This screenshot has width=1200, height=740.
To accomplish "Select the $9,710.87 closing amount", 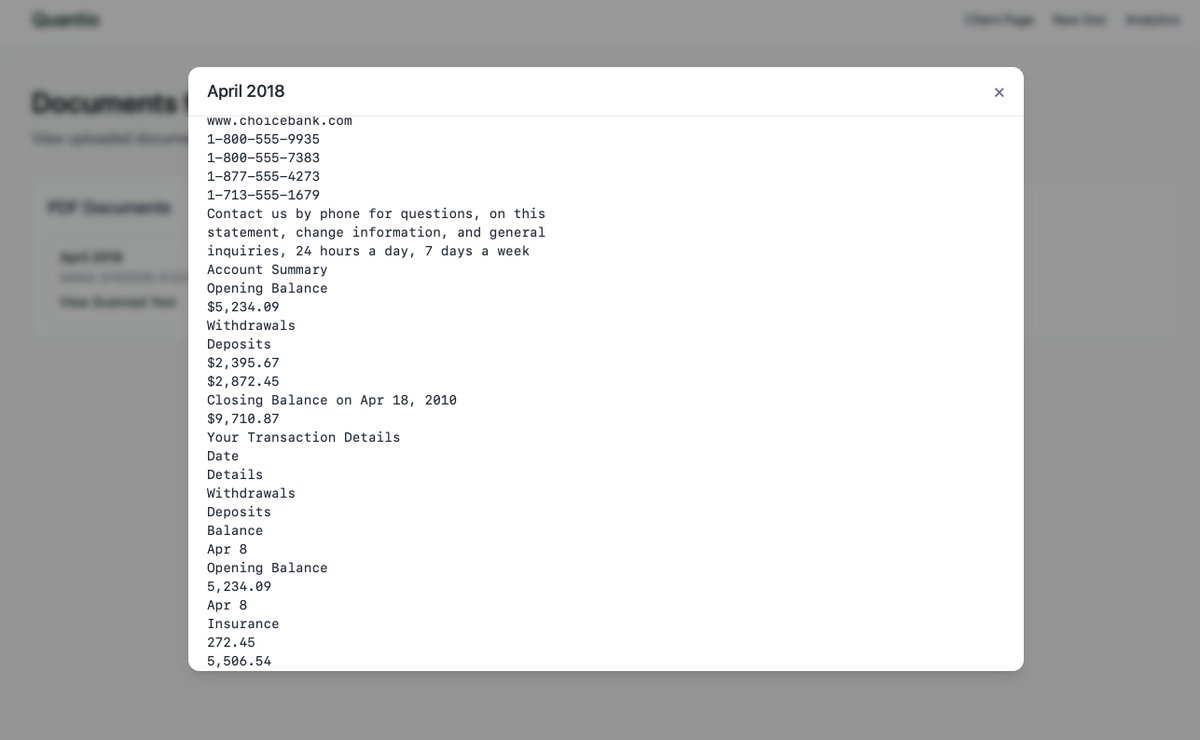I will (244, 419).
